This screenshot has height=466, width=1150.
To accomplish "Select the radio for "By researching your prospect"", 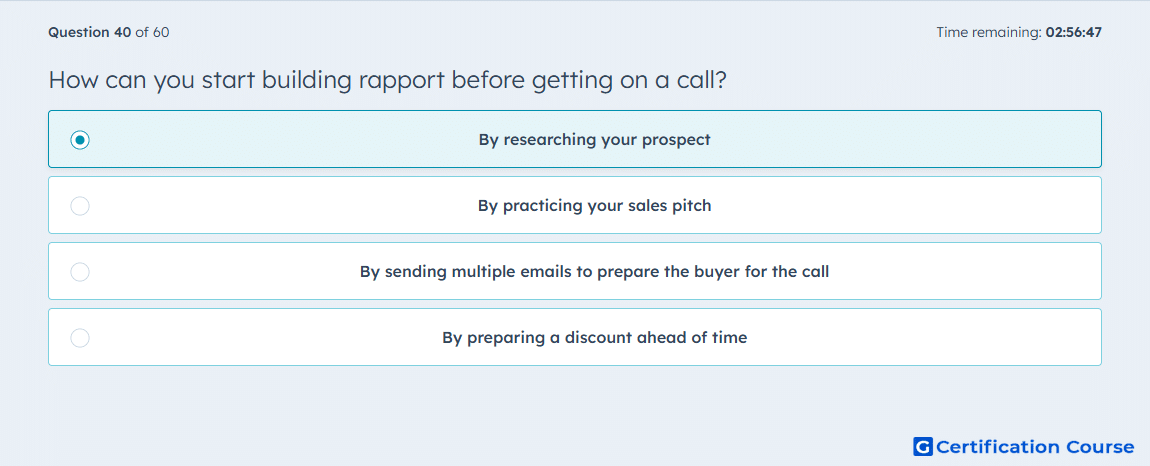I will 80,139.
